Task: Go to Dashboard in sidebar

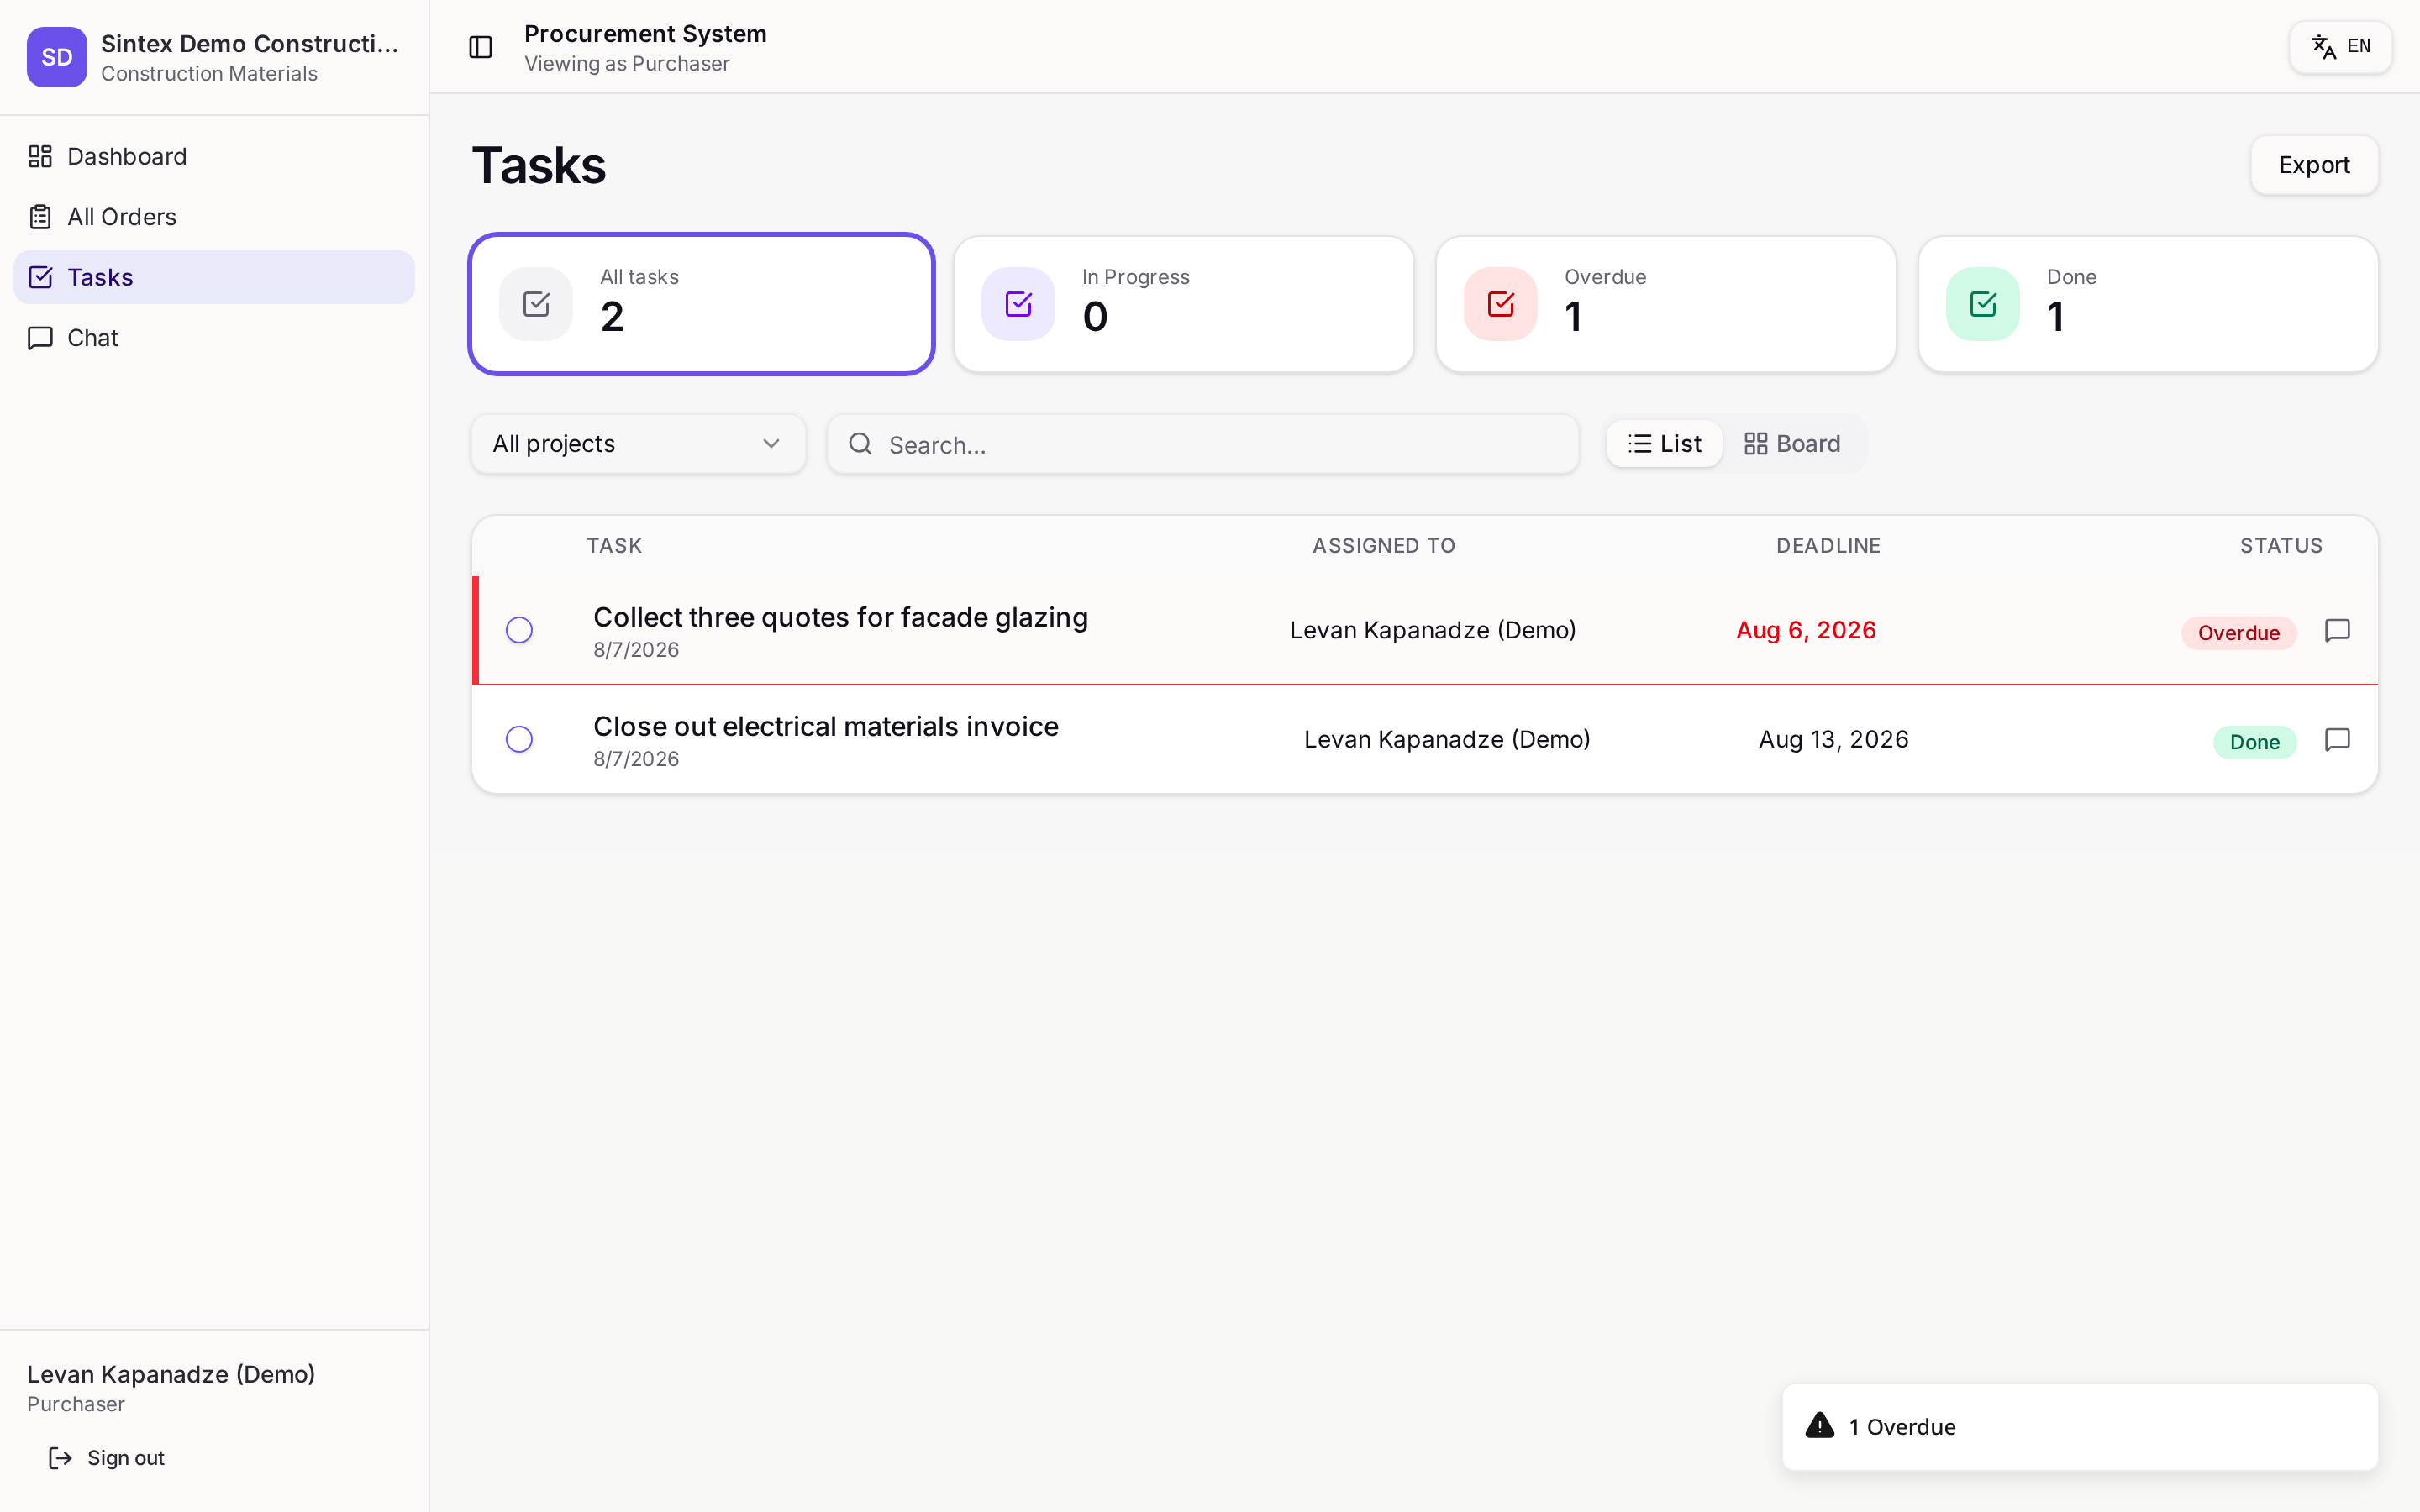Action: [x=214, y=156]
